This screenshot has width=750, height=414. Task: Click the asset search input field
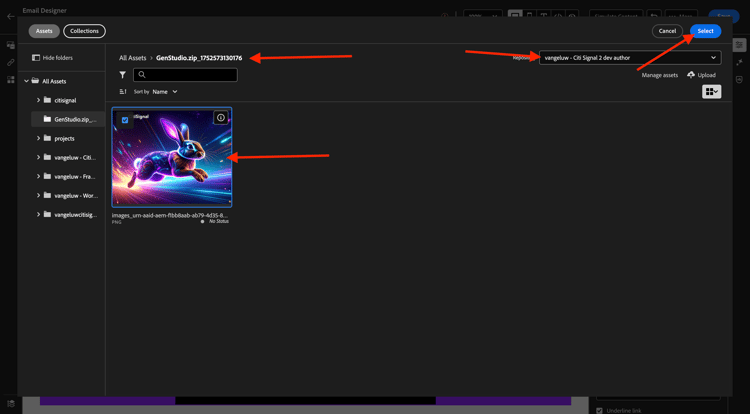tap(185, 75)
